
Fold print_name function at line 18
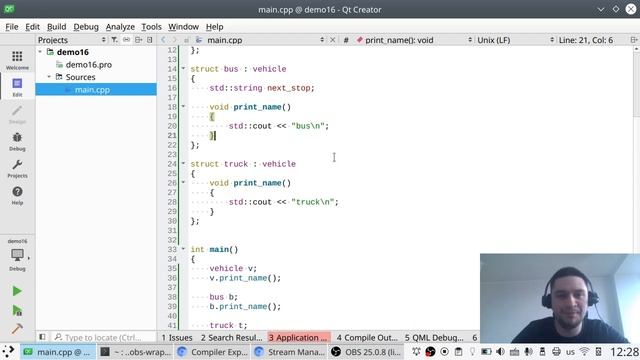(183, 107)
